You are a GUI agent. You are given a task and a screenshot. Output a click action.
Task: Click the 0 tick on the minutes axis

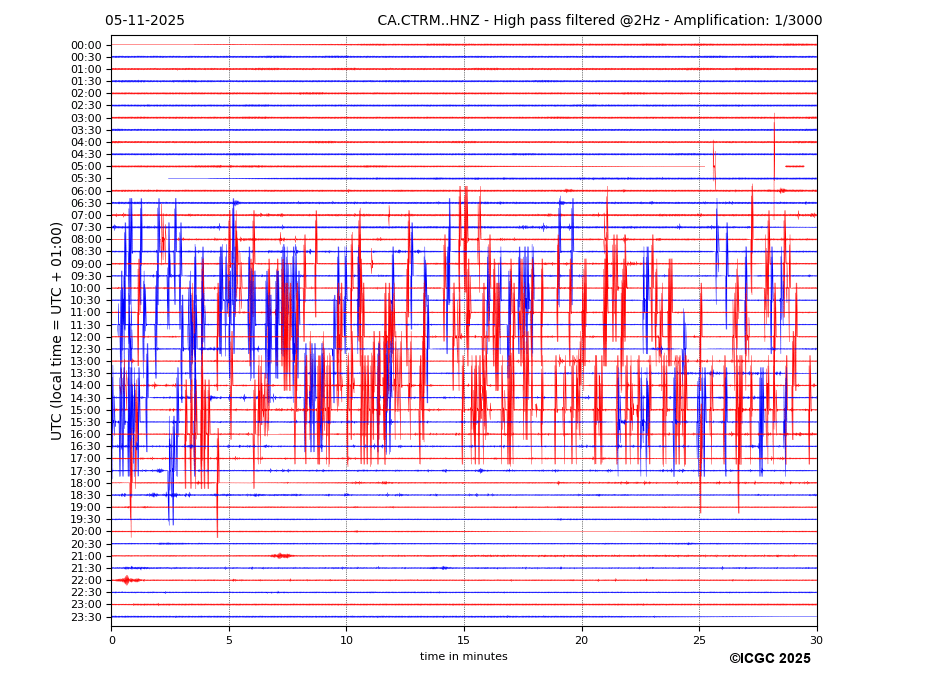point(112,640)
